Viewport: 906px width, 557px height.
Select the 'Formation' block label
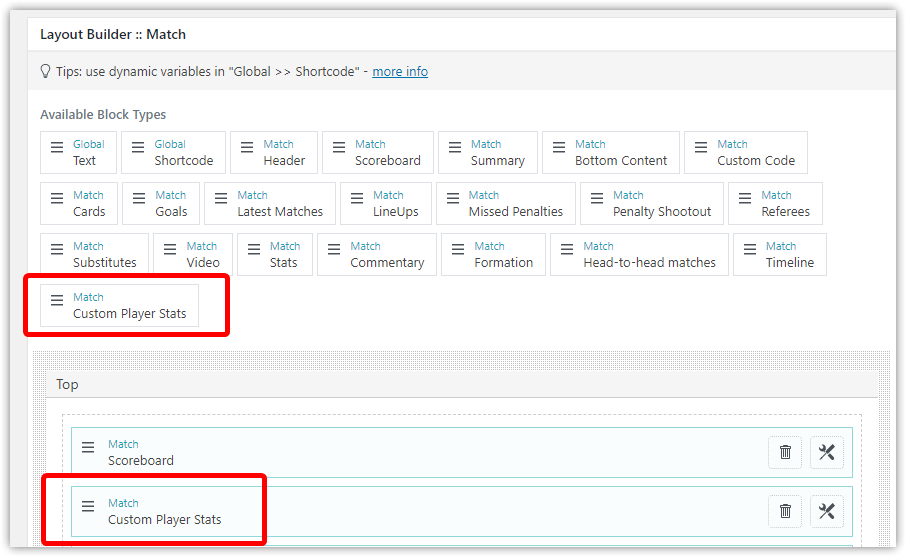pyautogui.click(x=503, y=262)
